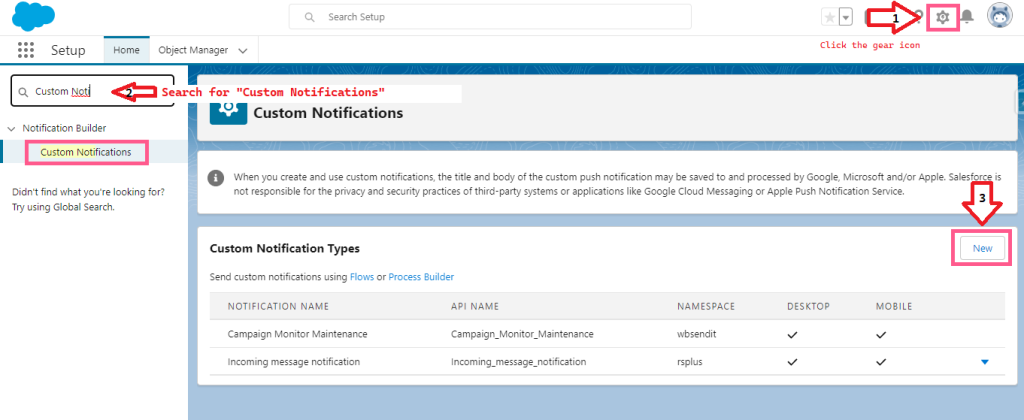
Task: Open the App Launcher grid
Action: pos(26,50)
